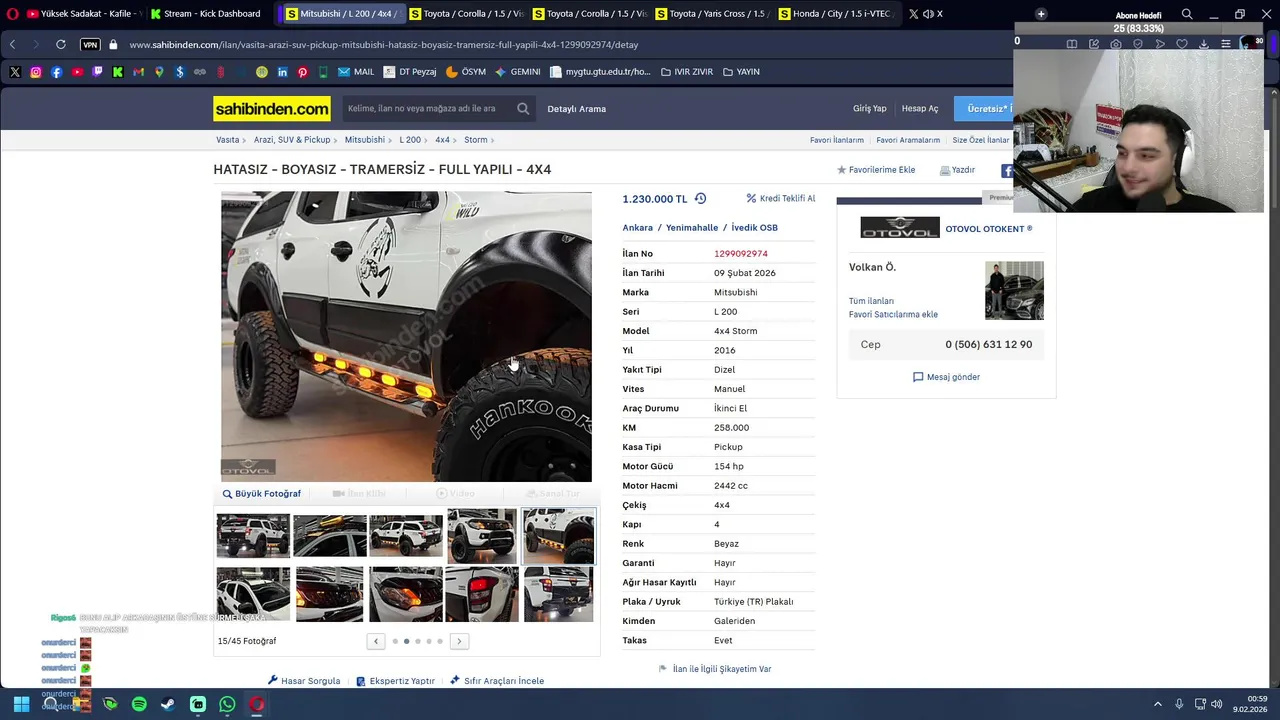The image size is (1280, 720).
Task: Open a new browser tab
Action: point(1041,14)
